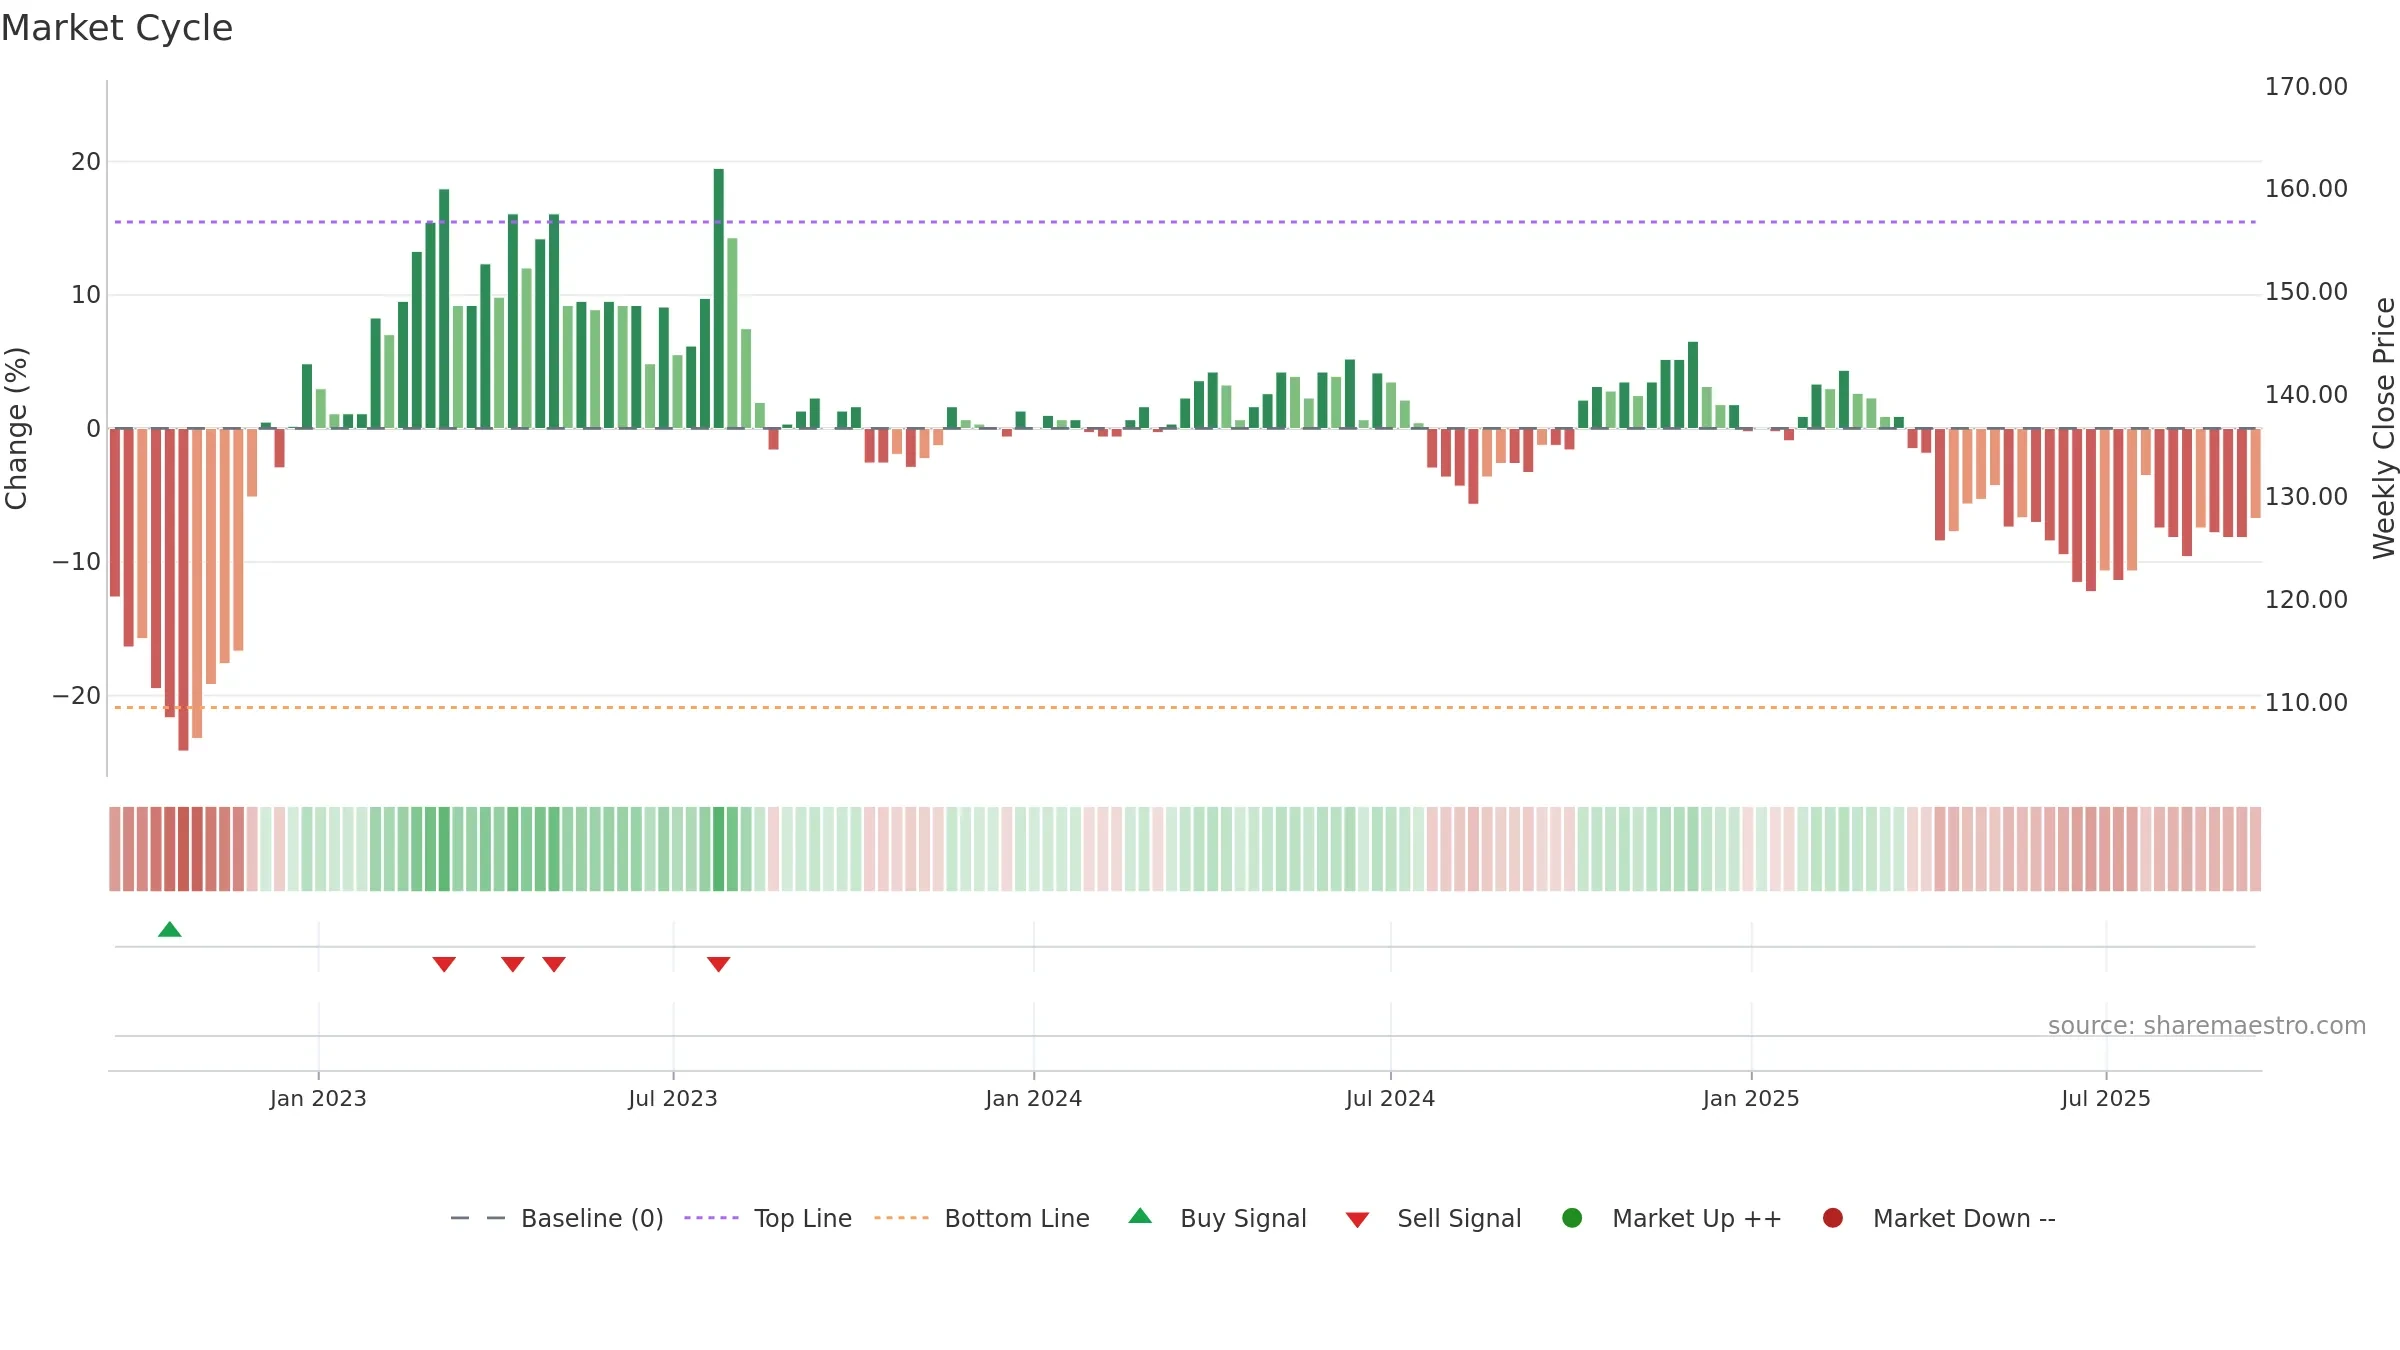
Task: Click the −20 change-percent axis tick
Action: (x=77, y=696)
